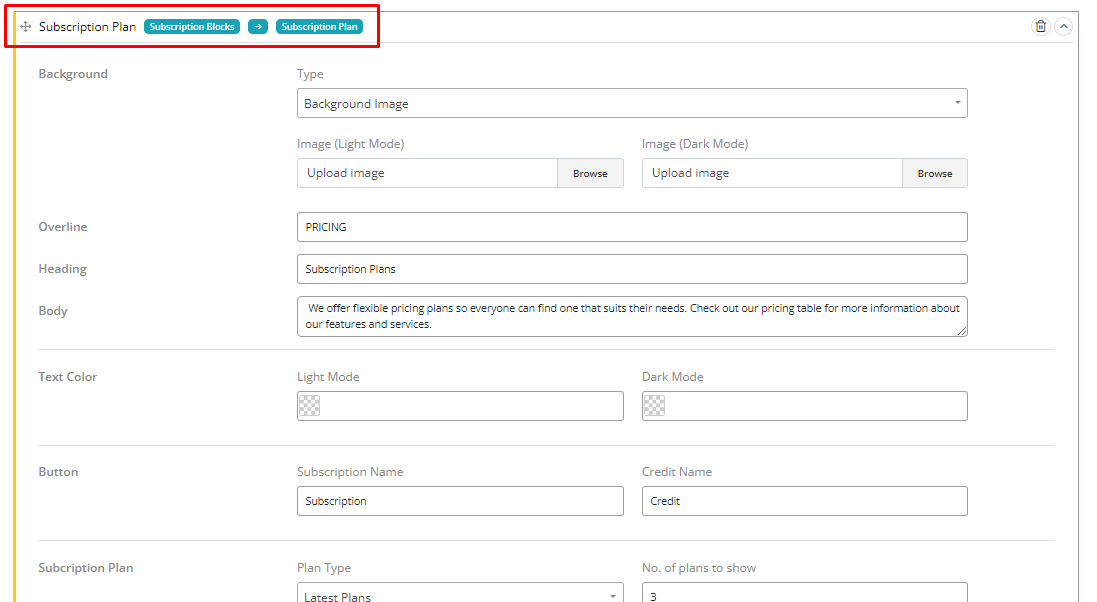Click the Light Mode upload image field
The image size is (1097, 602).
coord(427,173)
